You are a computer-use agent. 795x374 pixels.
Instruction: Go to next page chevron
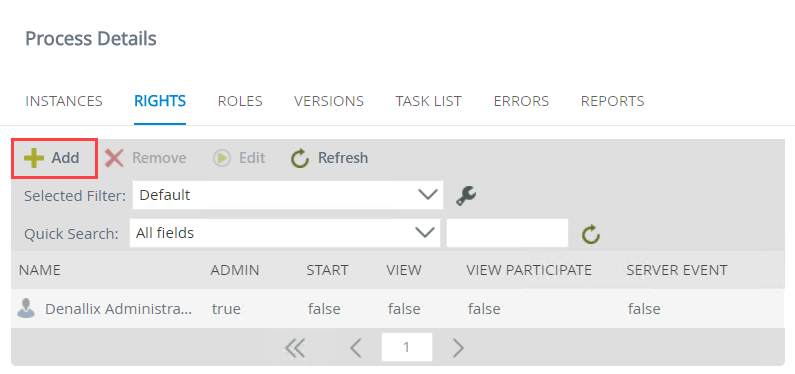pos(458,348)
